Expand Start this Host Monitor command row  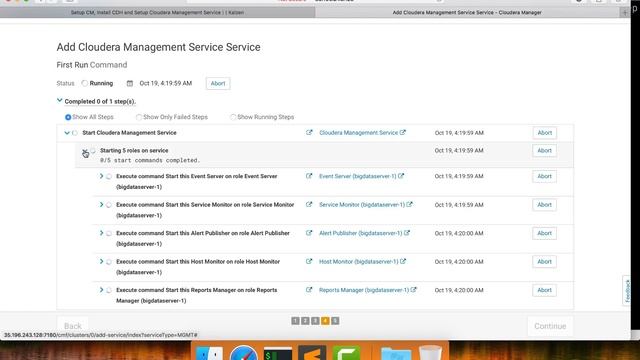(101, 261)
